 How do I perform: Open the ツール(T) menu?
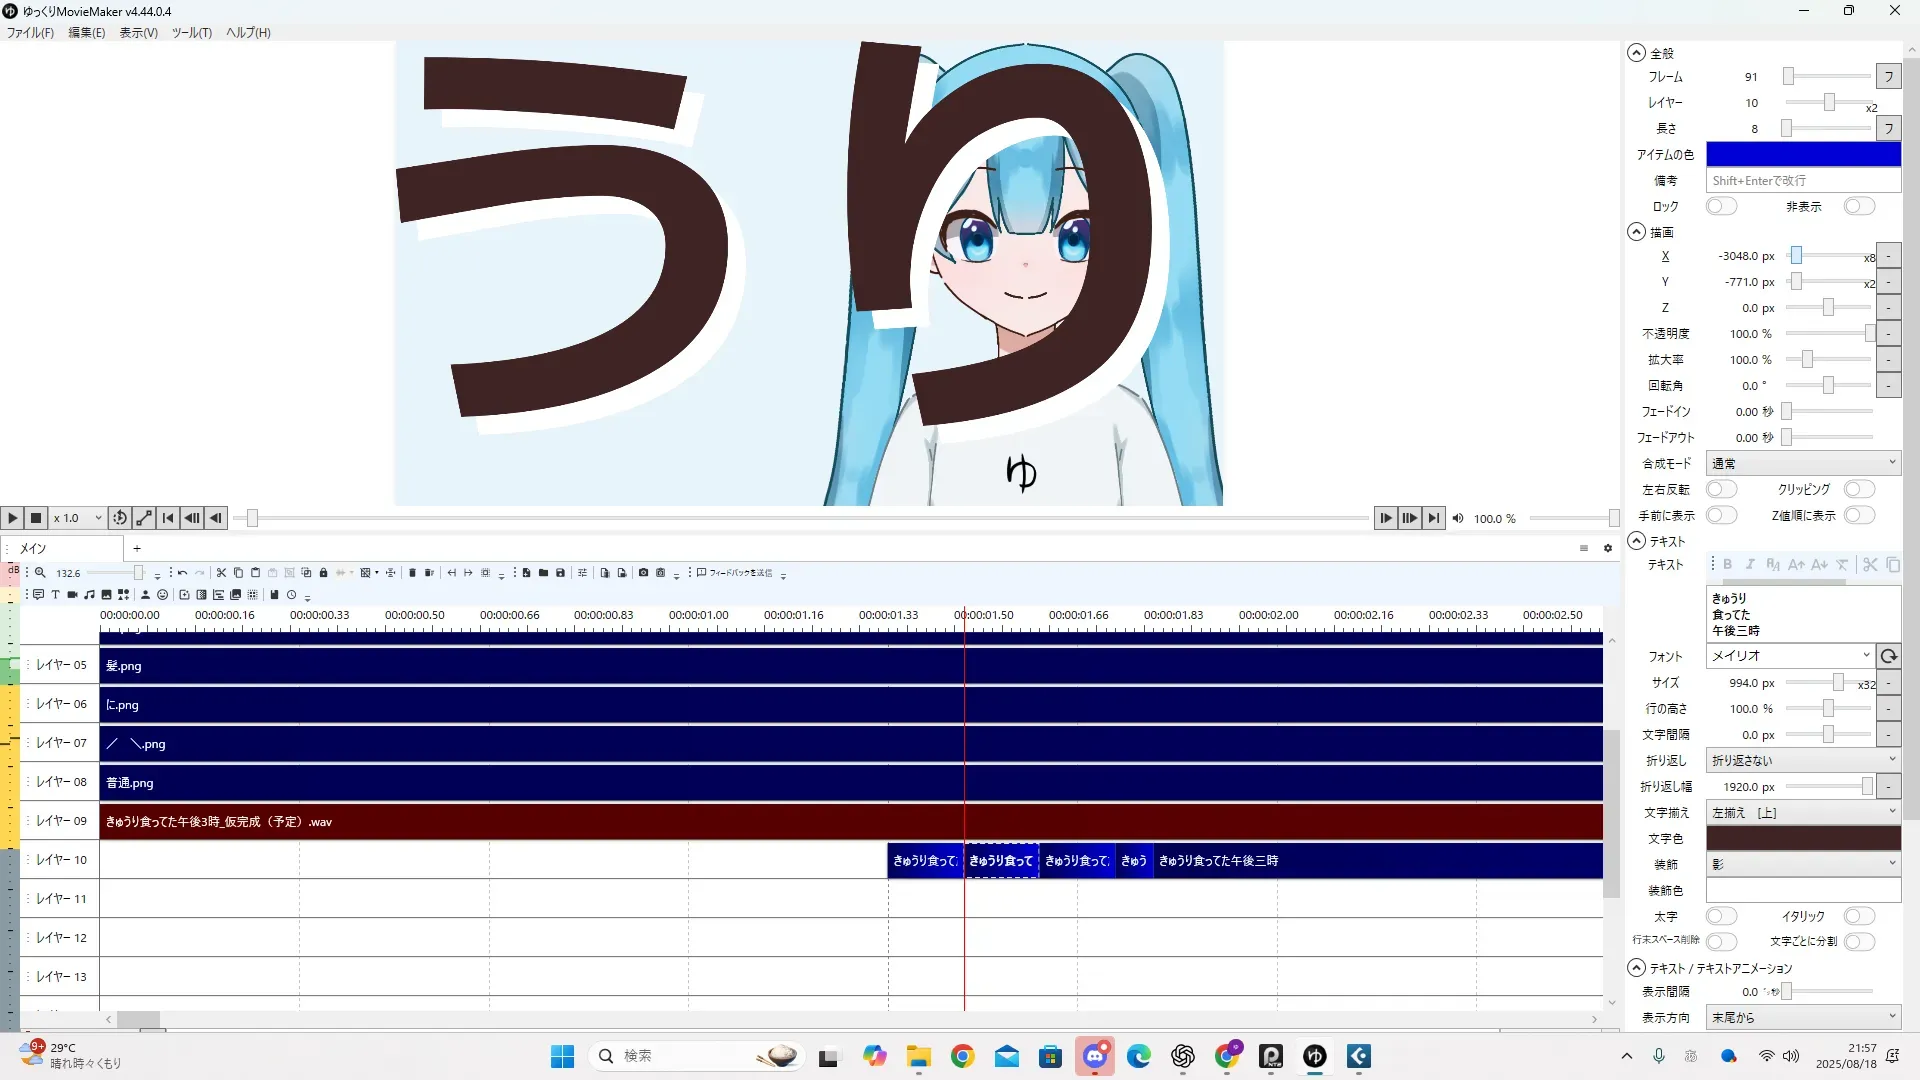(191, 32)
